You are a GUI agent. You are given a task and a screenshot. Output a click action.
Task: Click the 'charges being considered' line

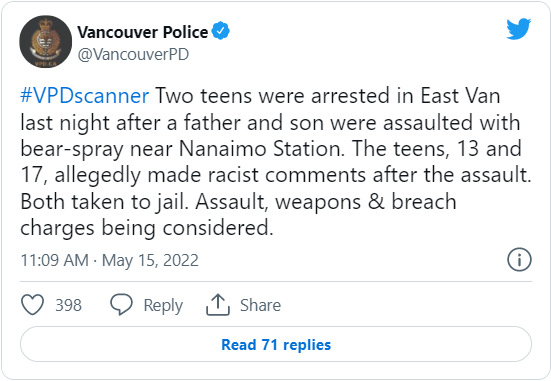[x=147, y=228]
